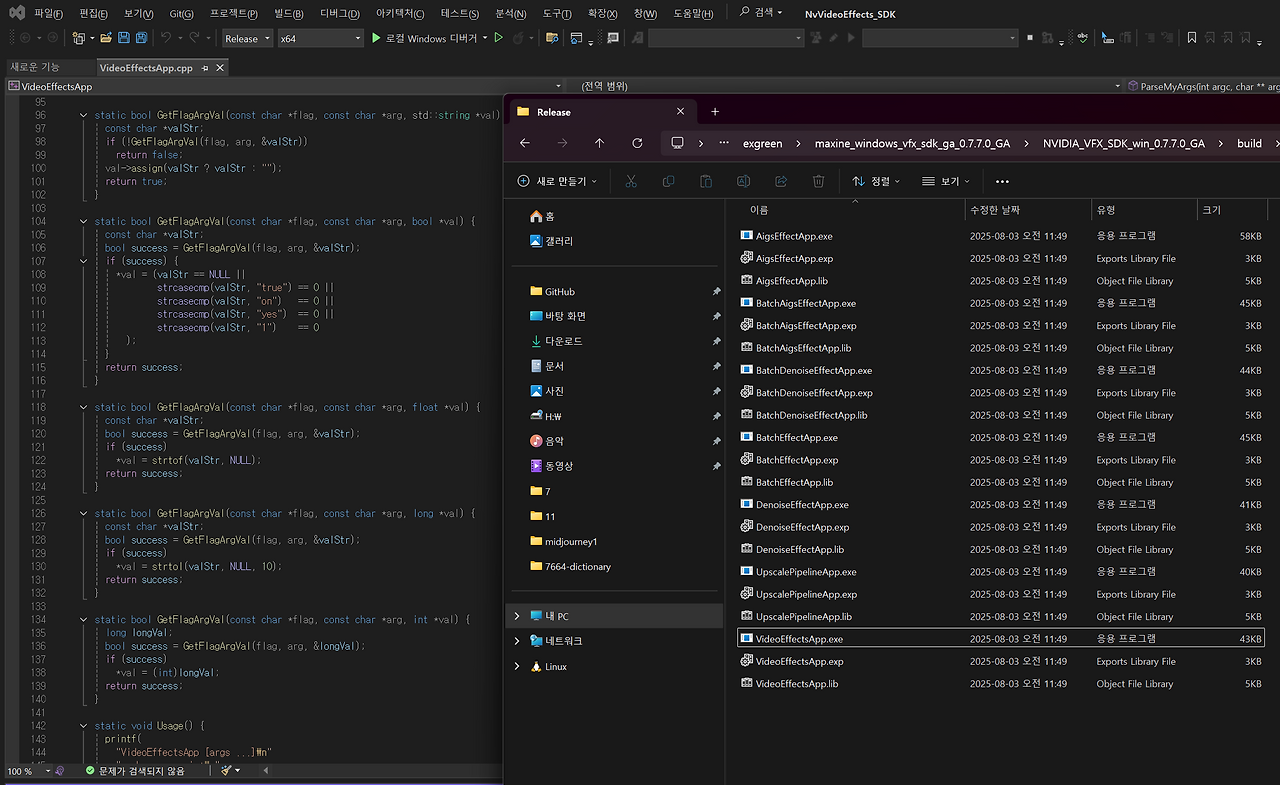The width and height of the screenshot is (1280, 785).
Task: Collapse the code block at line 107
Action: coord(84,261)
